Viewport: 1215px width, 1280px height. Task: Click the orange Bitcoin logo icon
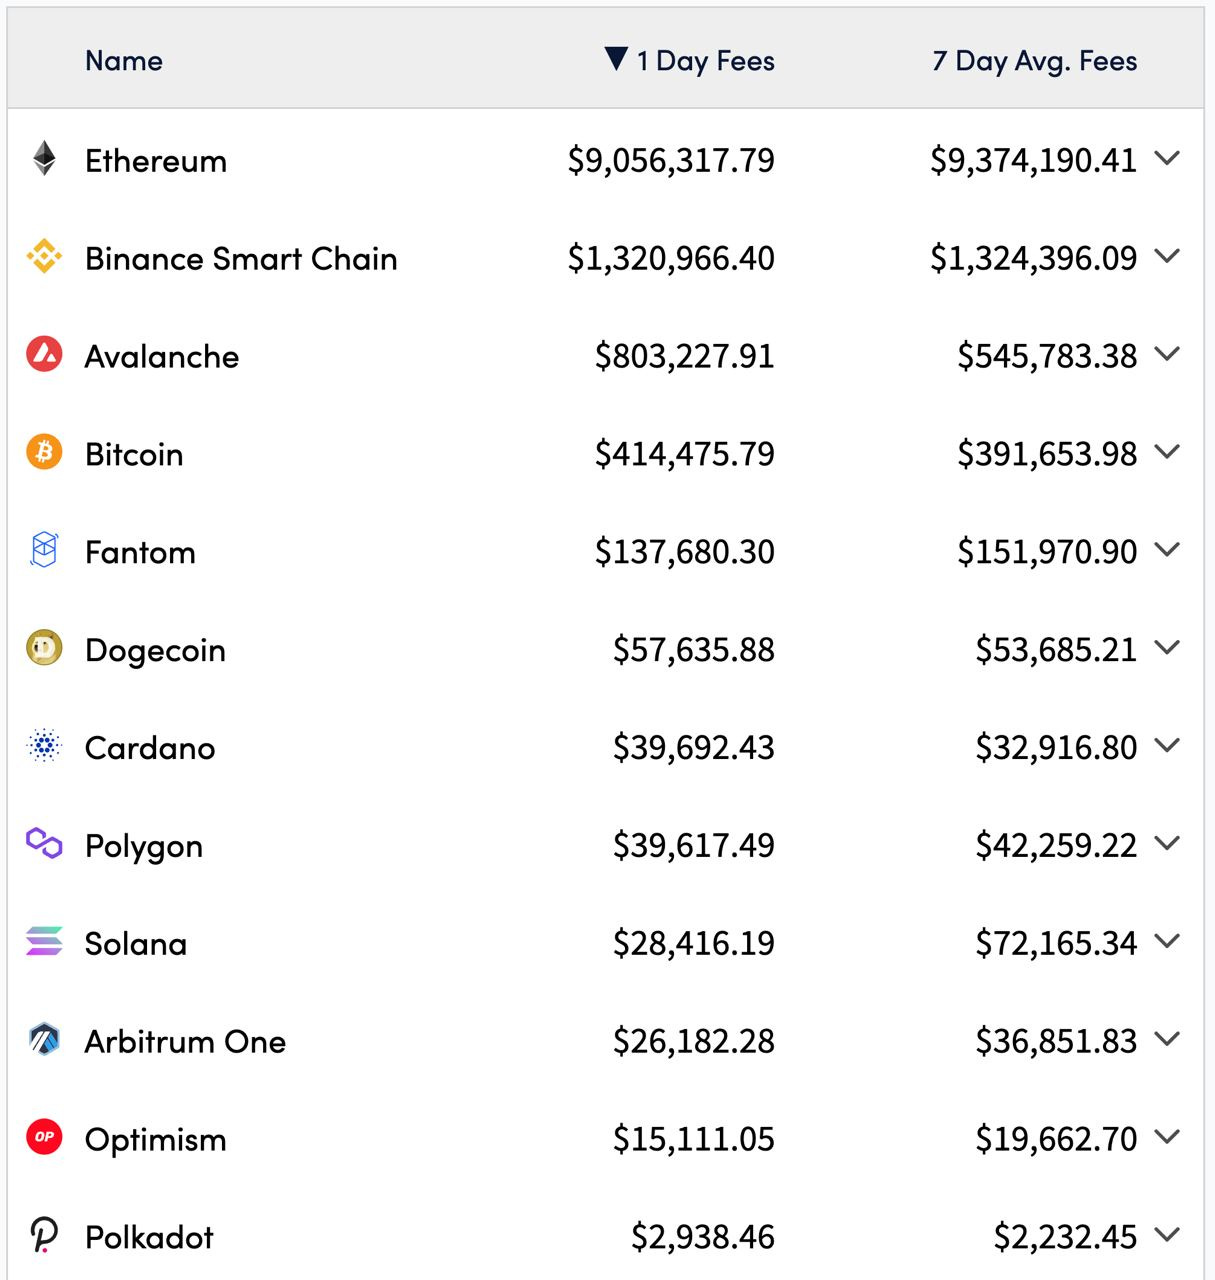(44, 452)
